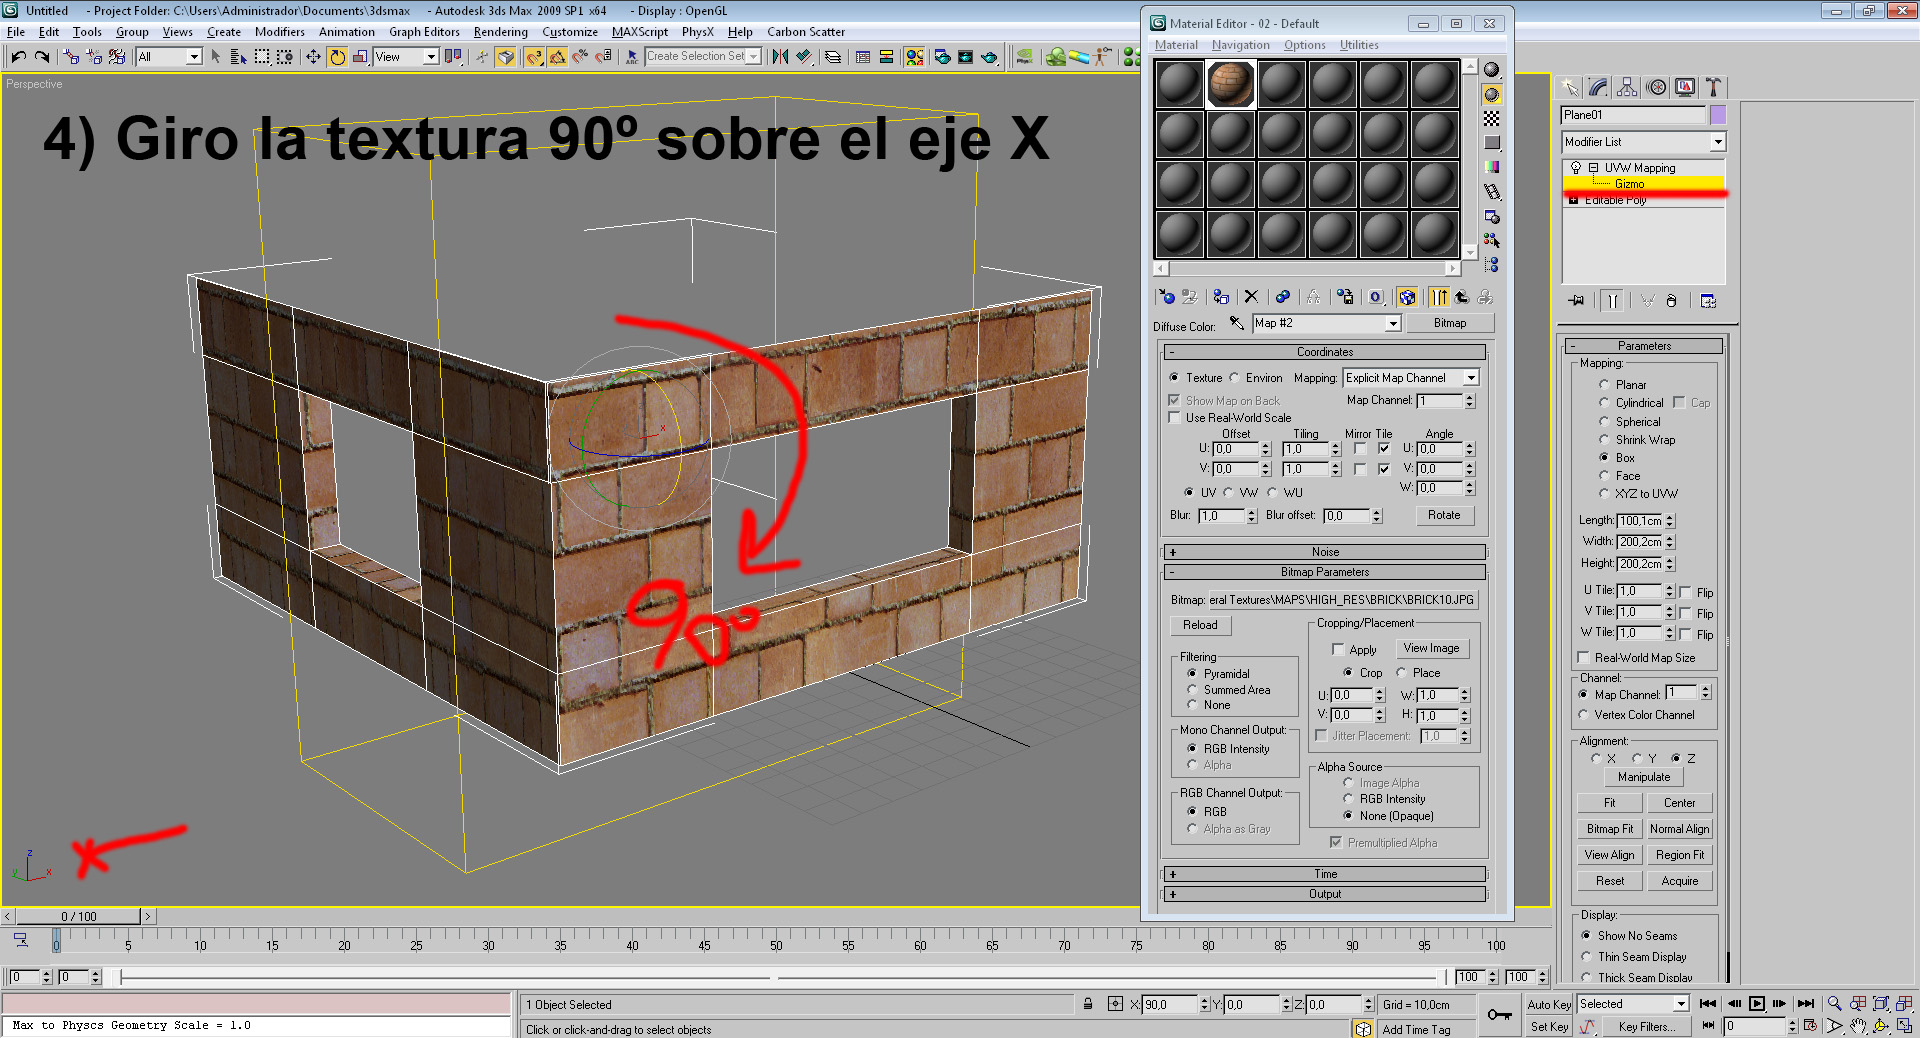Viewport: 1920px width, 1038px height.
Task: Open the Mapping Explicit Map Channel dropdown
Action: click(1471, 378)
